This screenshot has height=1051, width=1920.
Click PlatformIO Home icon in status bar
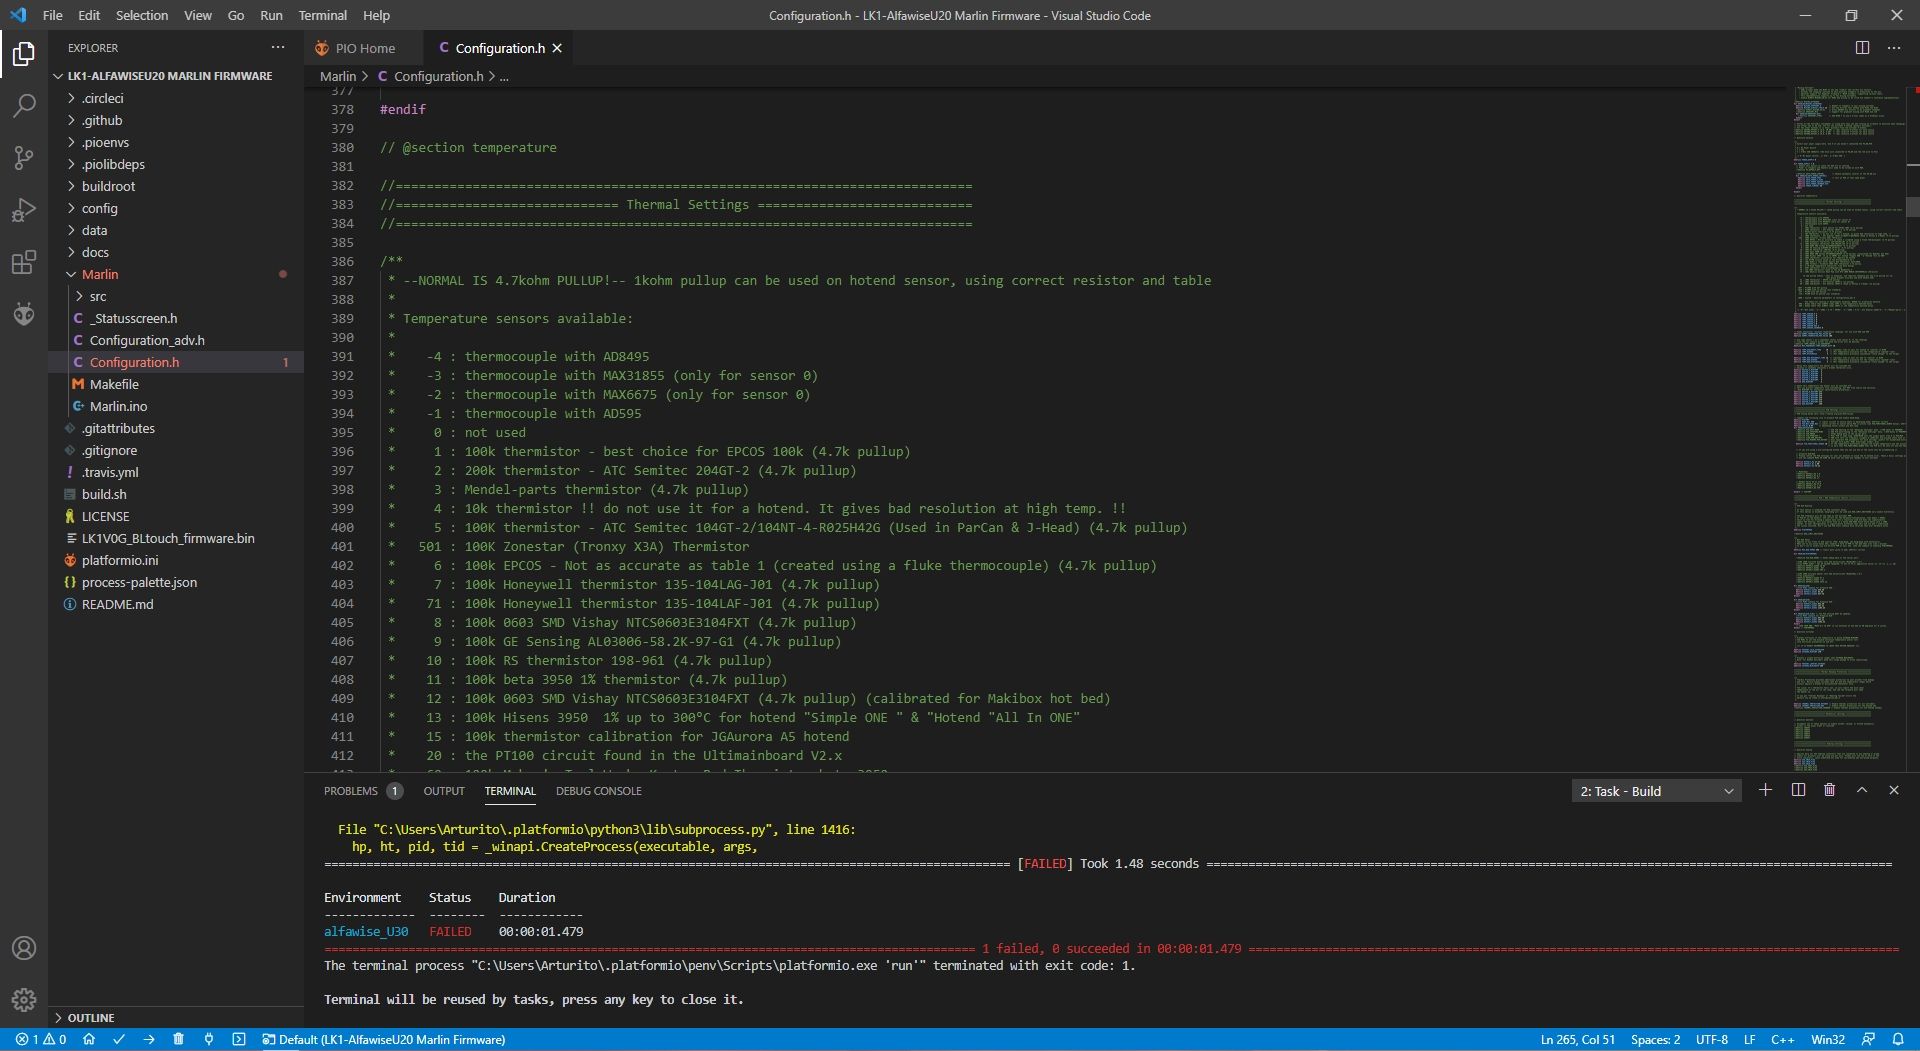(x=89, y=1039)
